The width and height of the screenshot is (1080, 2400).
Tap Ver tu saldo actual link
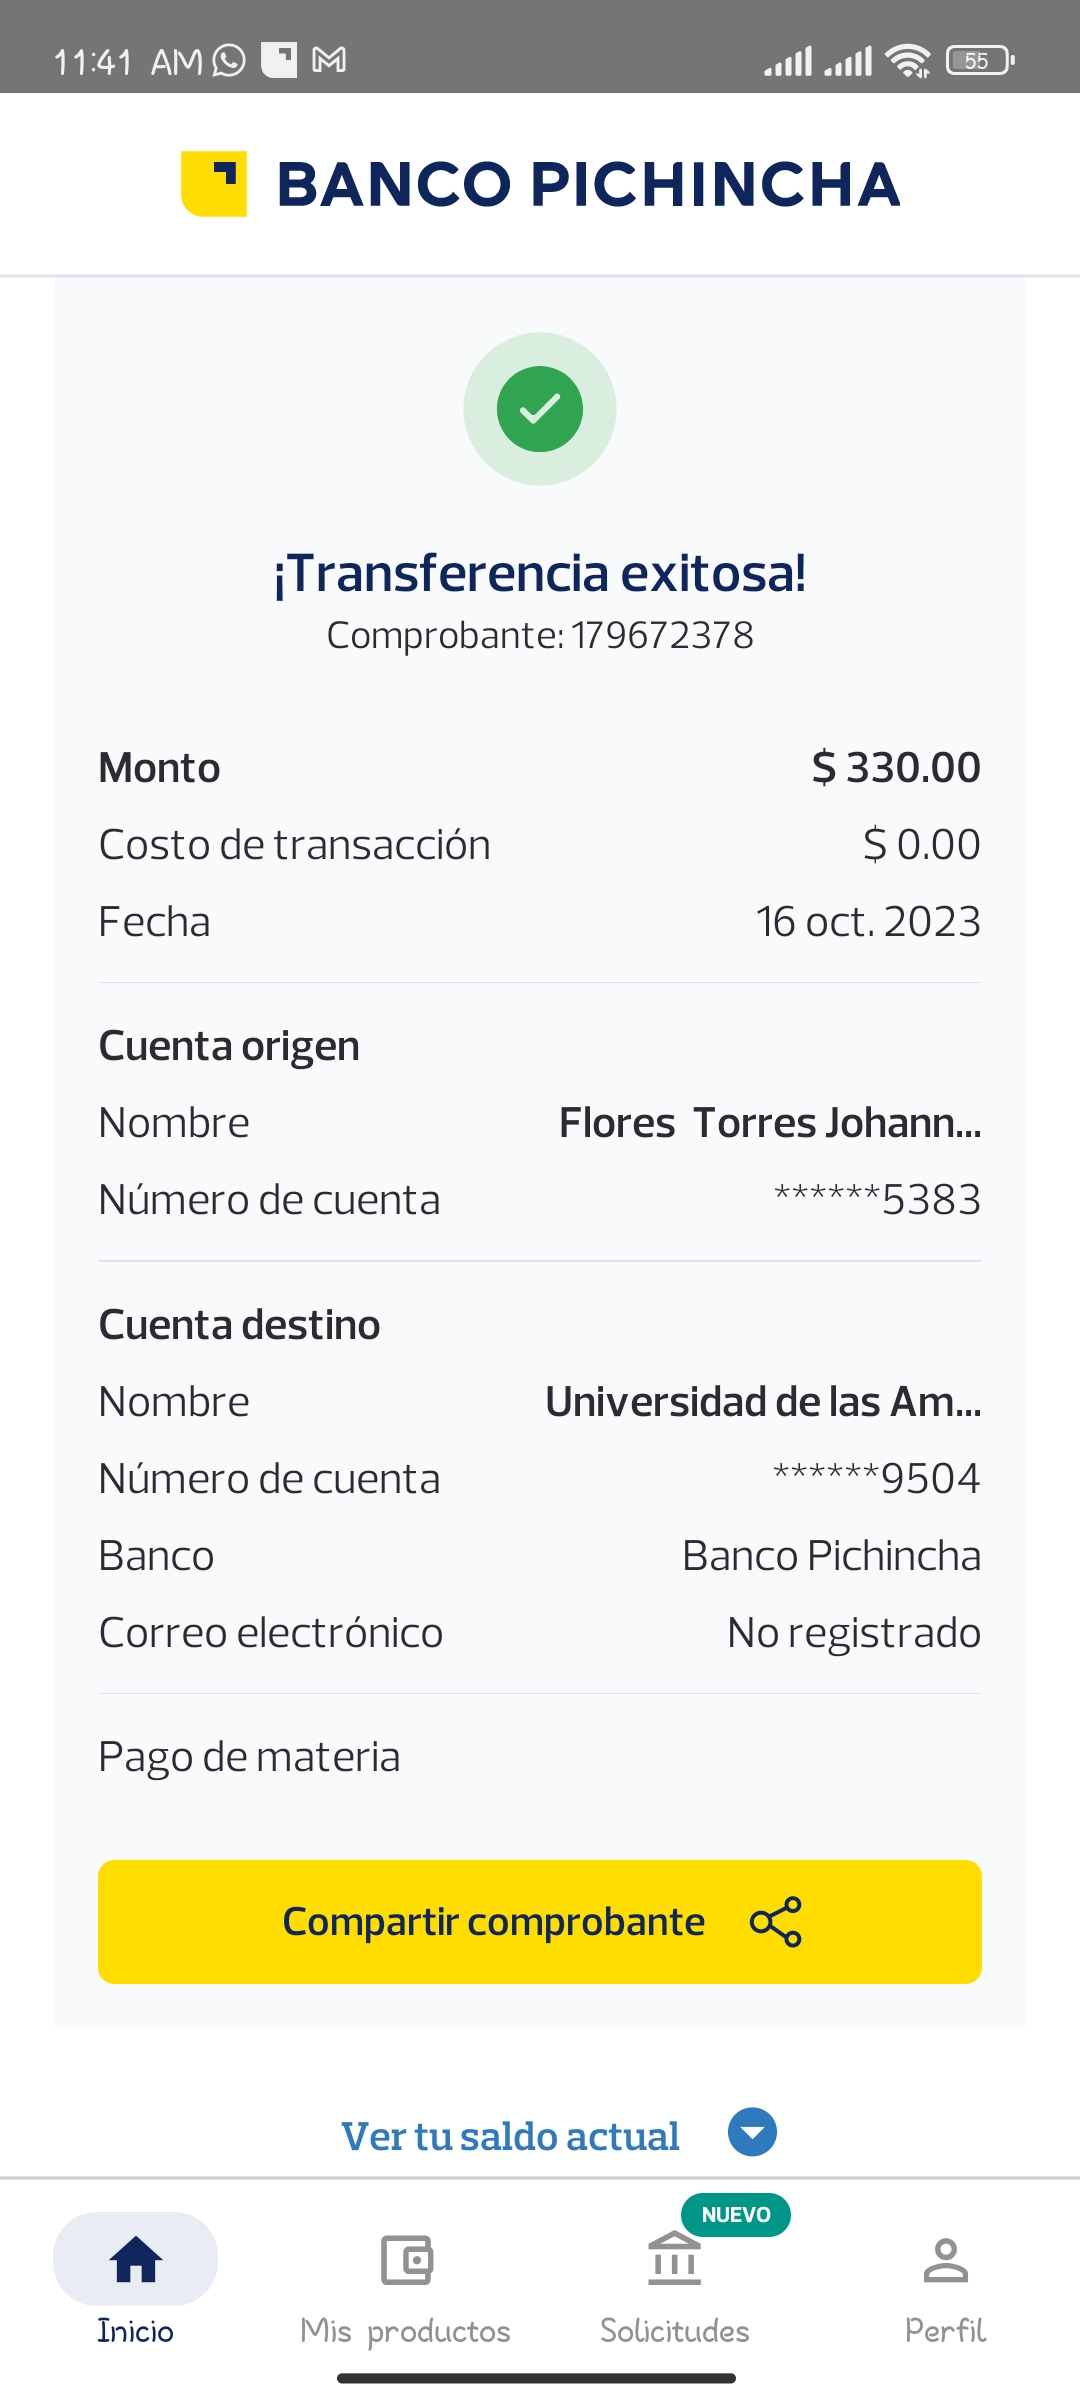[x=510, y=2136]
